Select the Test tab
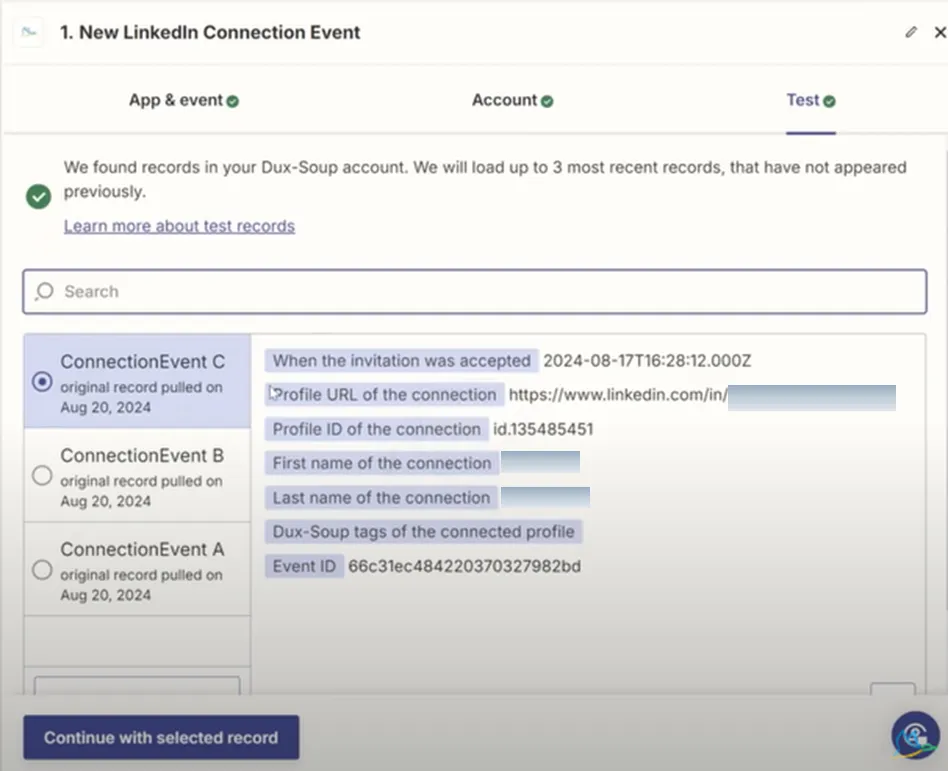Screen dimensions: 948x771 click(x=811, y=100)
